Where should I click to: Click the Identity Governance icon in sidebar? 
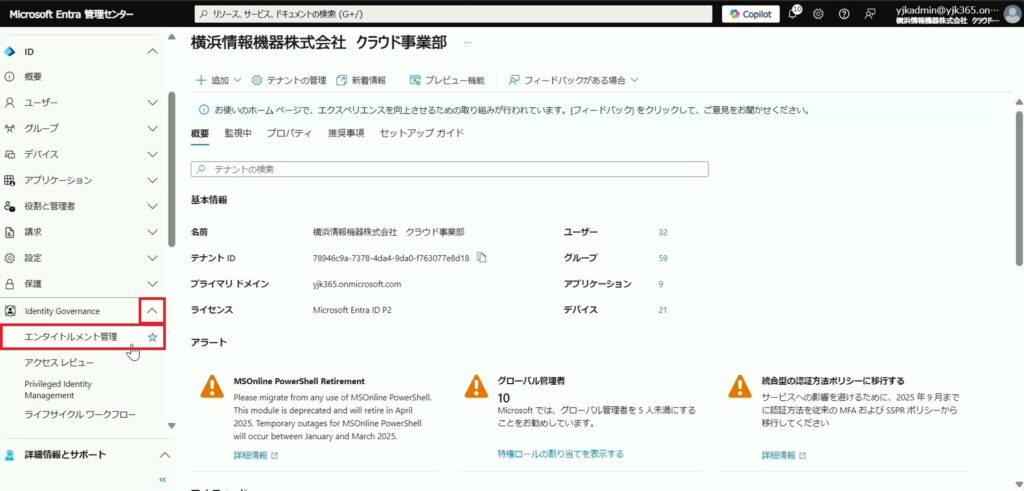pyautogui.click(x=9, y=311)
